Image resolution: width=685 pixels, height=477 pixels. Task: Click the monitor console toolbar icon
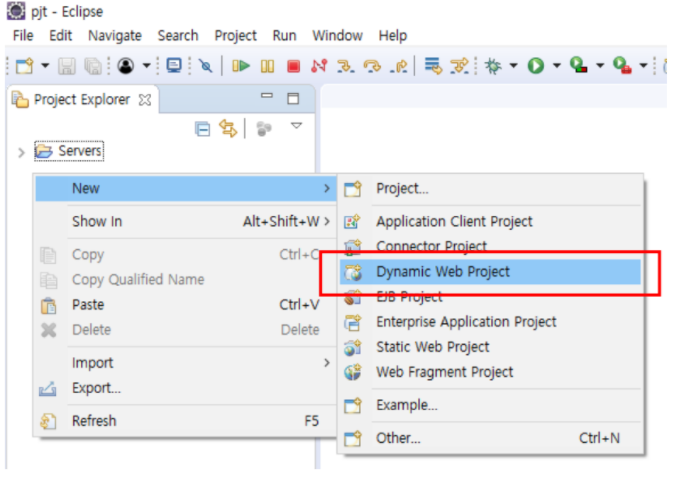174,66
